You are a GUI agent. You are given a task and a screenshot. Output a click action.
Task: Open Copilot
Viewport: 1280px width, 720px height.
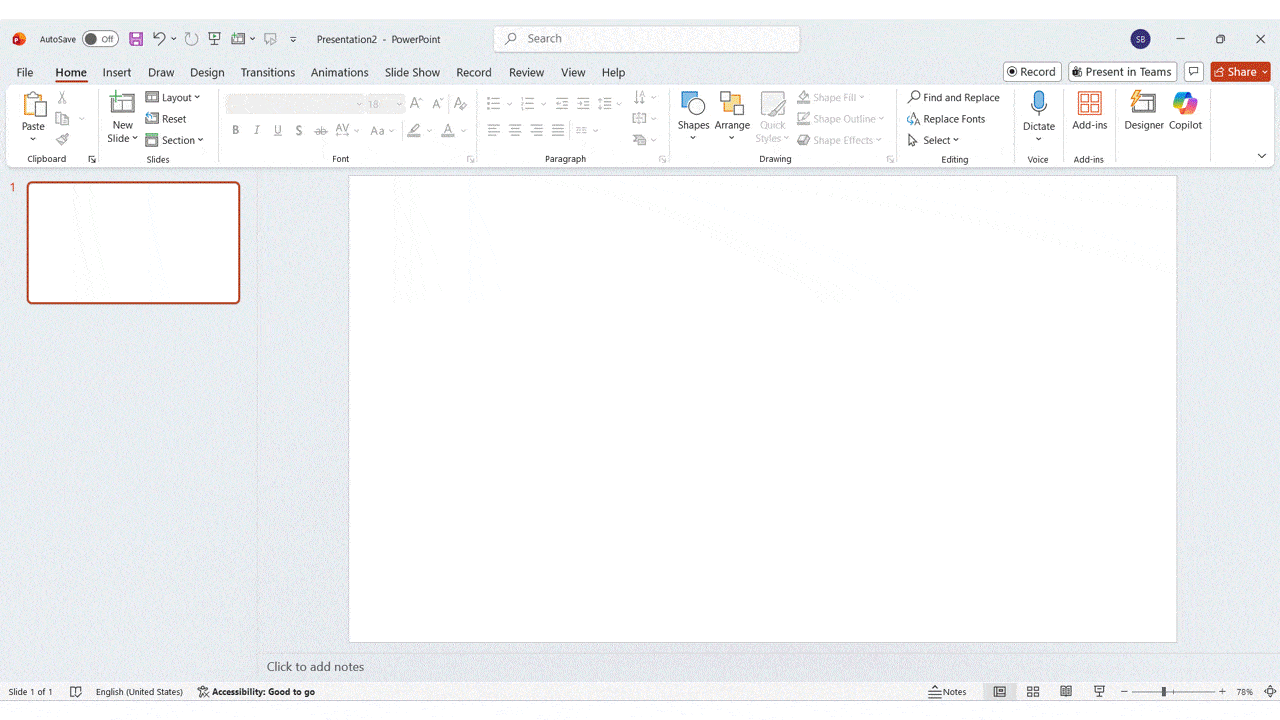tap(1185, 112)
